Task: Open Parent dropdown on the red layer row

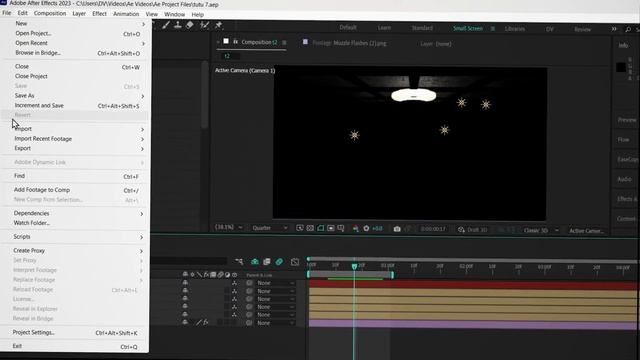Action: coord(275,283)
